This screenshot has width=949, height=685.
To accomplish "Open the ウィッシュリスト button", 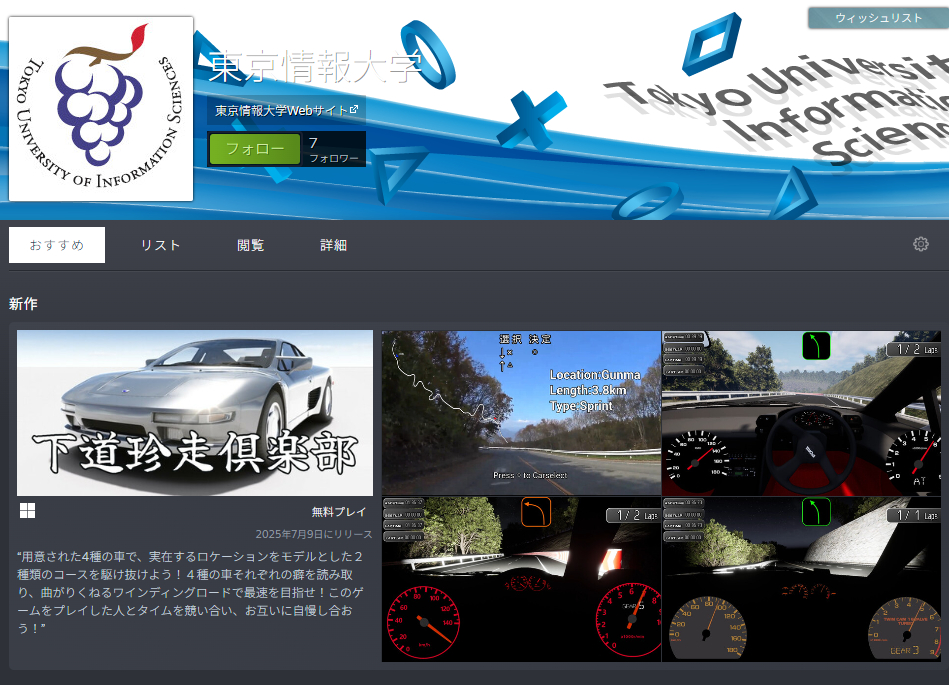I will point(879,18).
